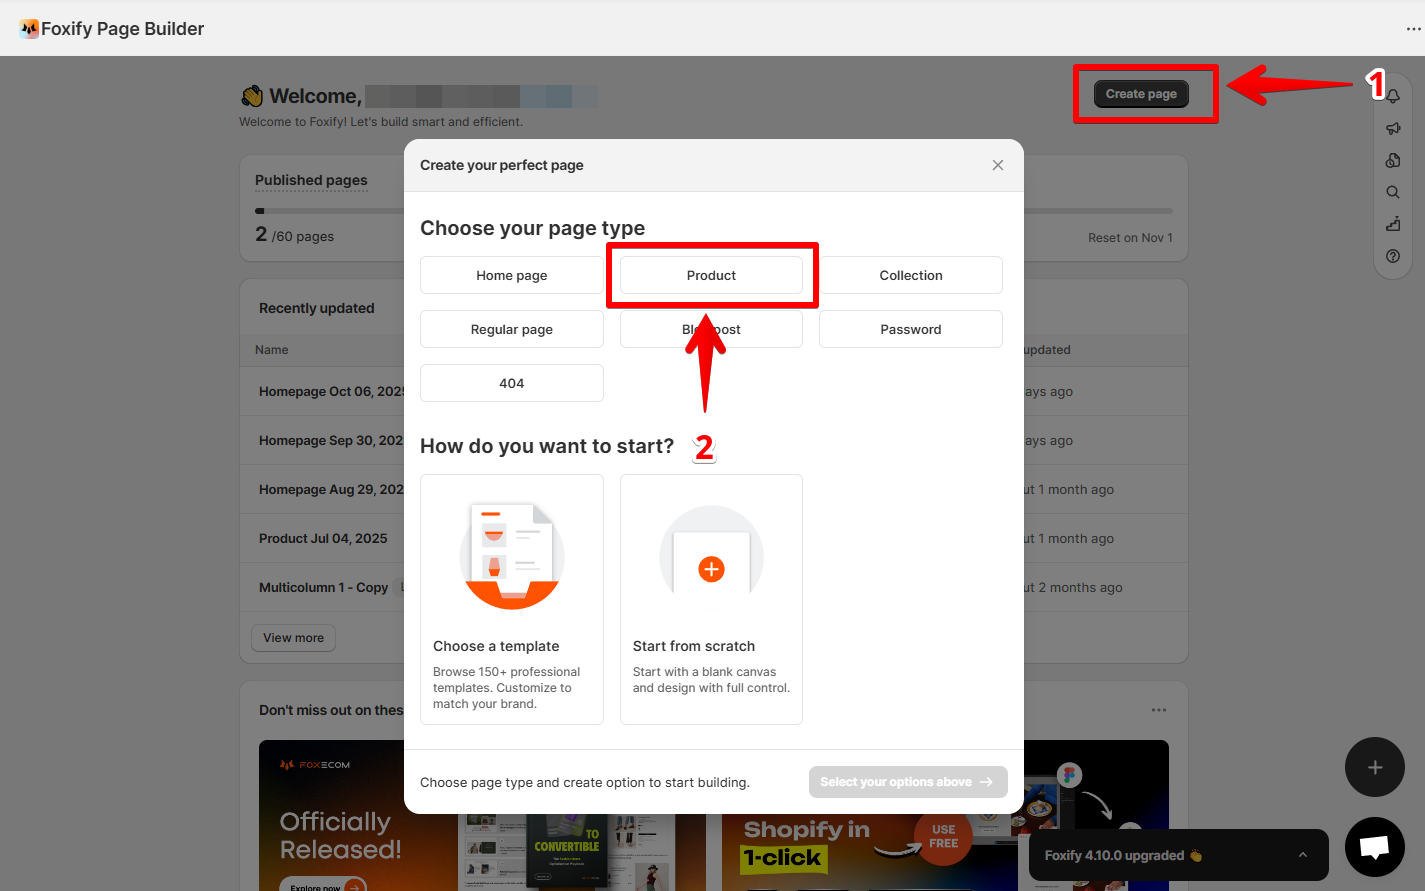This screenshot has height=891, width=1425.
Task: Expand the Foxify 4.10.0 upgraded notice chevron
Action: pyautogui.click(x=1302, y=855)
